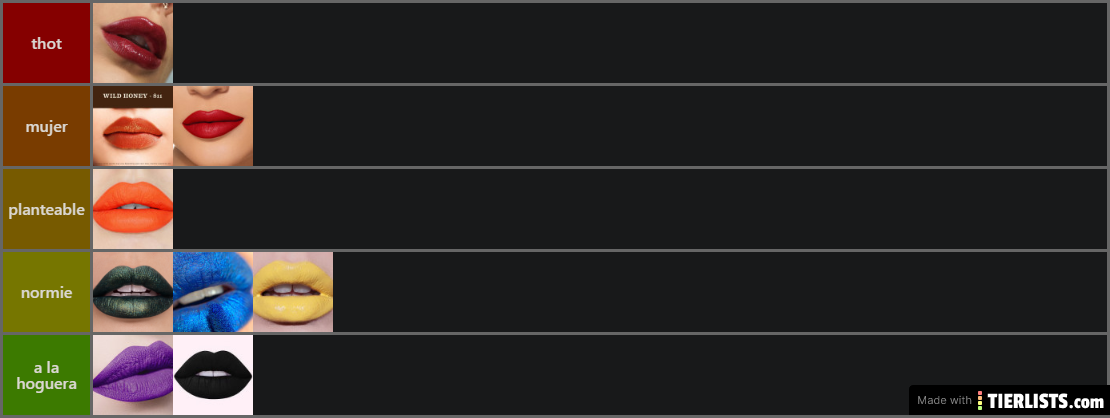Select the olive 'normie' tier label

tap(47, 292)
